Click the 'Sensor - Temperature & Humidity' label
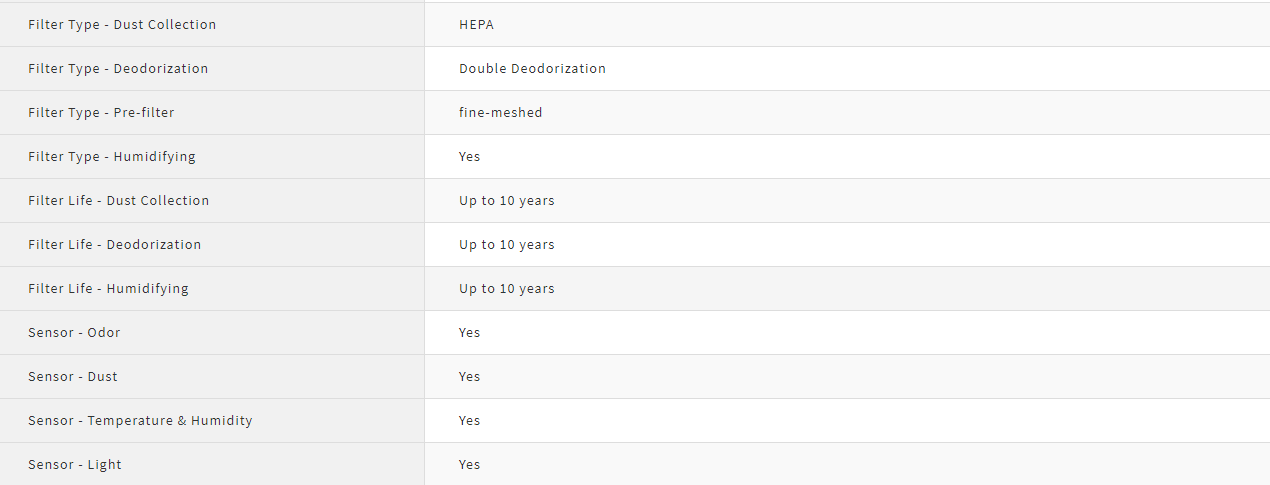The height and width of the screenshot is (485, 1270). [140, 421]
